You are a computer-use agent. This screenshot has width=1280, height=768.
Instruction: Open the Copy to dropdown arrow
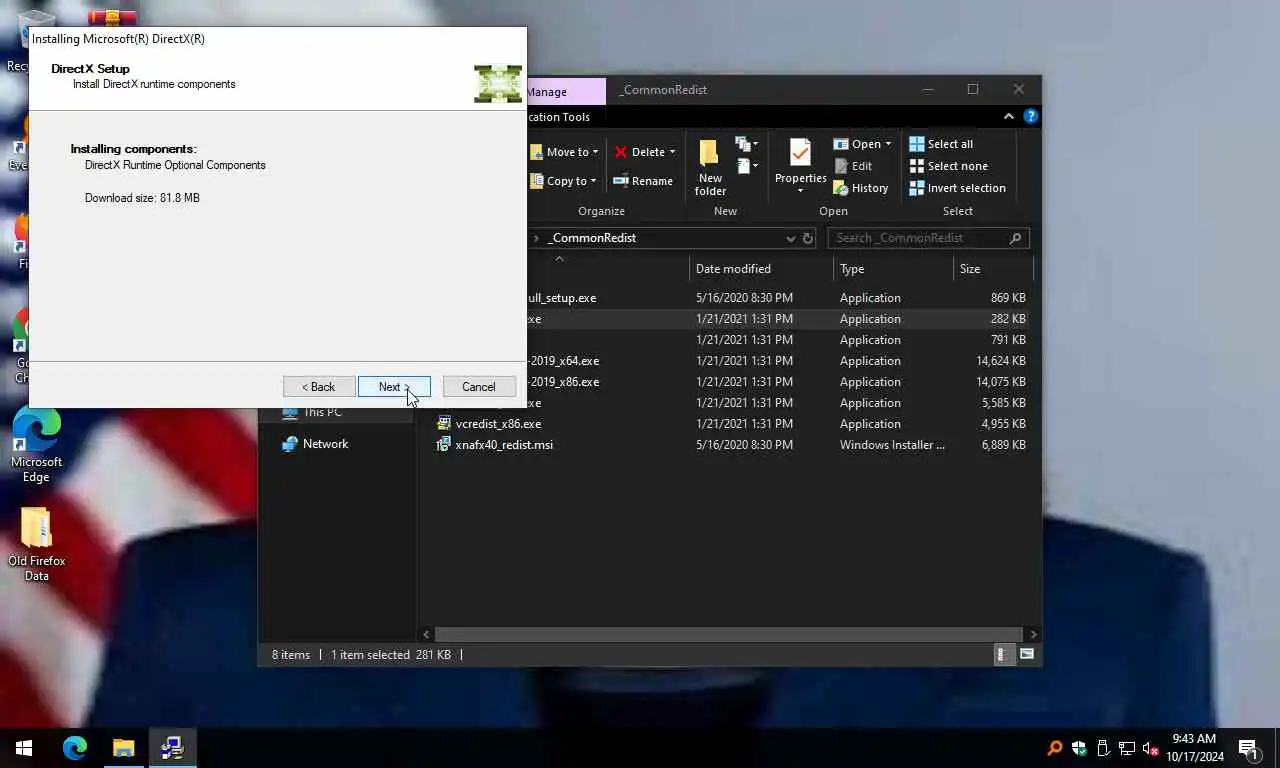[593, 181]
